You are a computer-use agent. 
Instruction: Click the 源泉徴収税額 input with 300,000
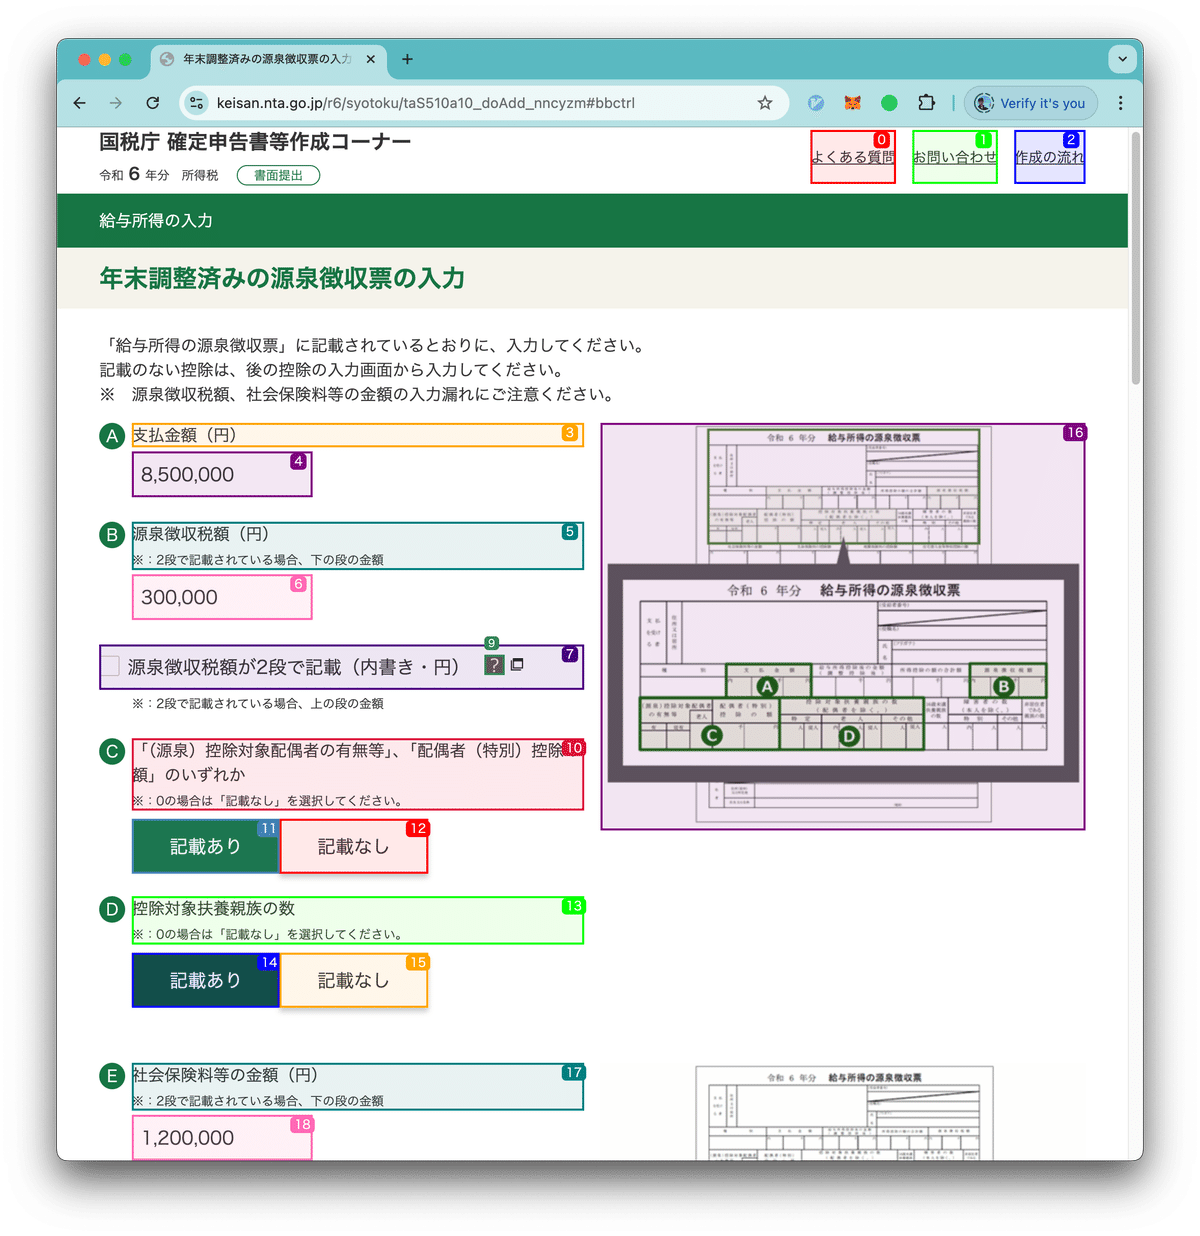pyautogui.click(x=222, y=597)
